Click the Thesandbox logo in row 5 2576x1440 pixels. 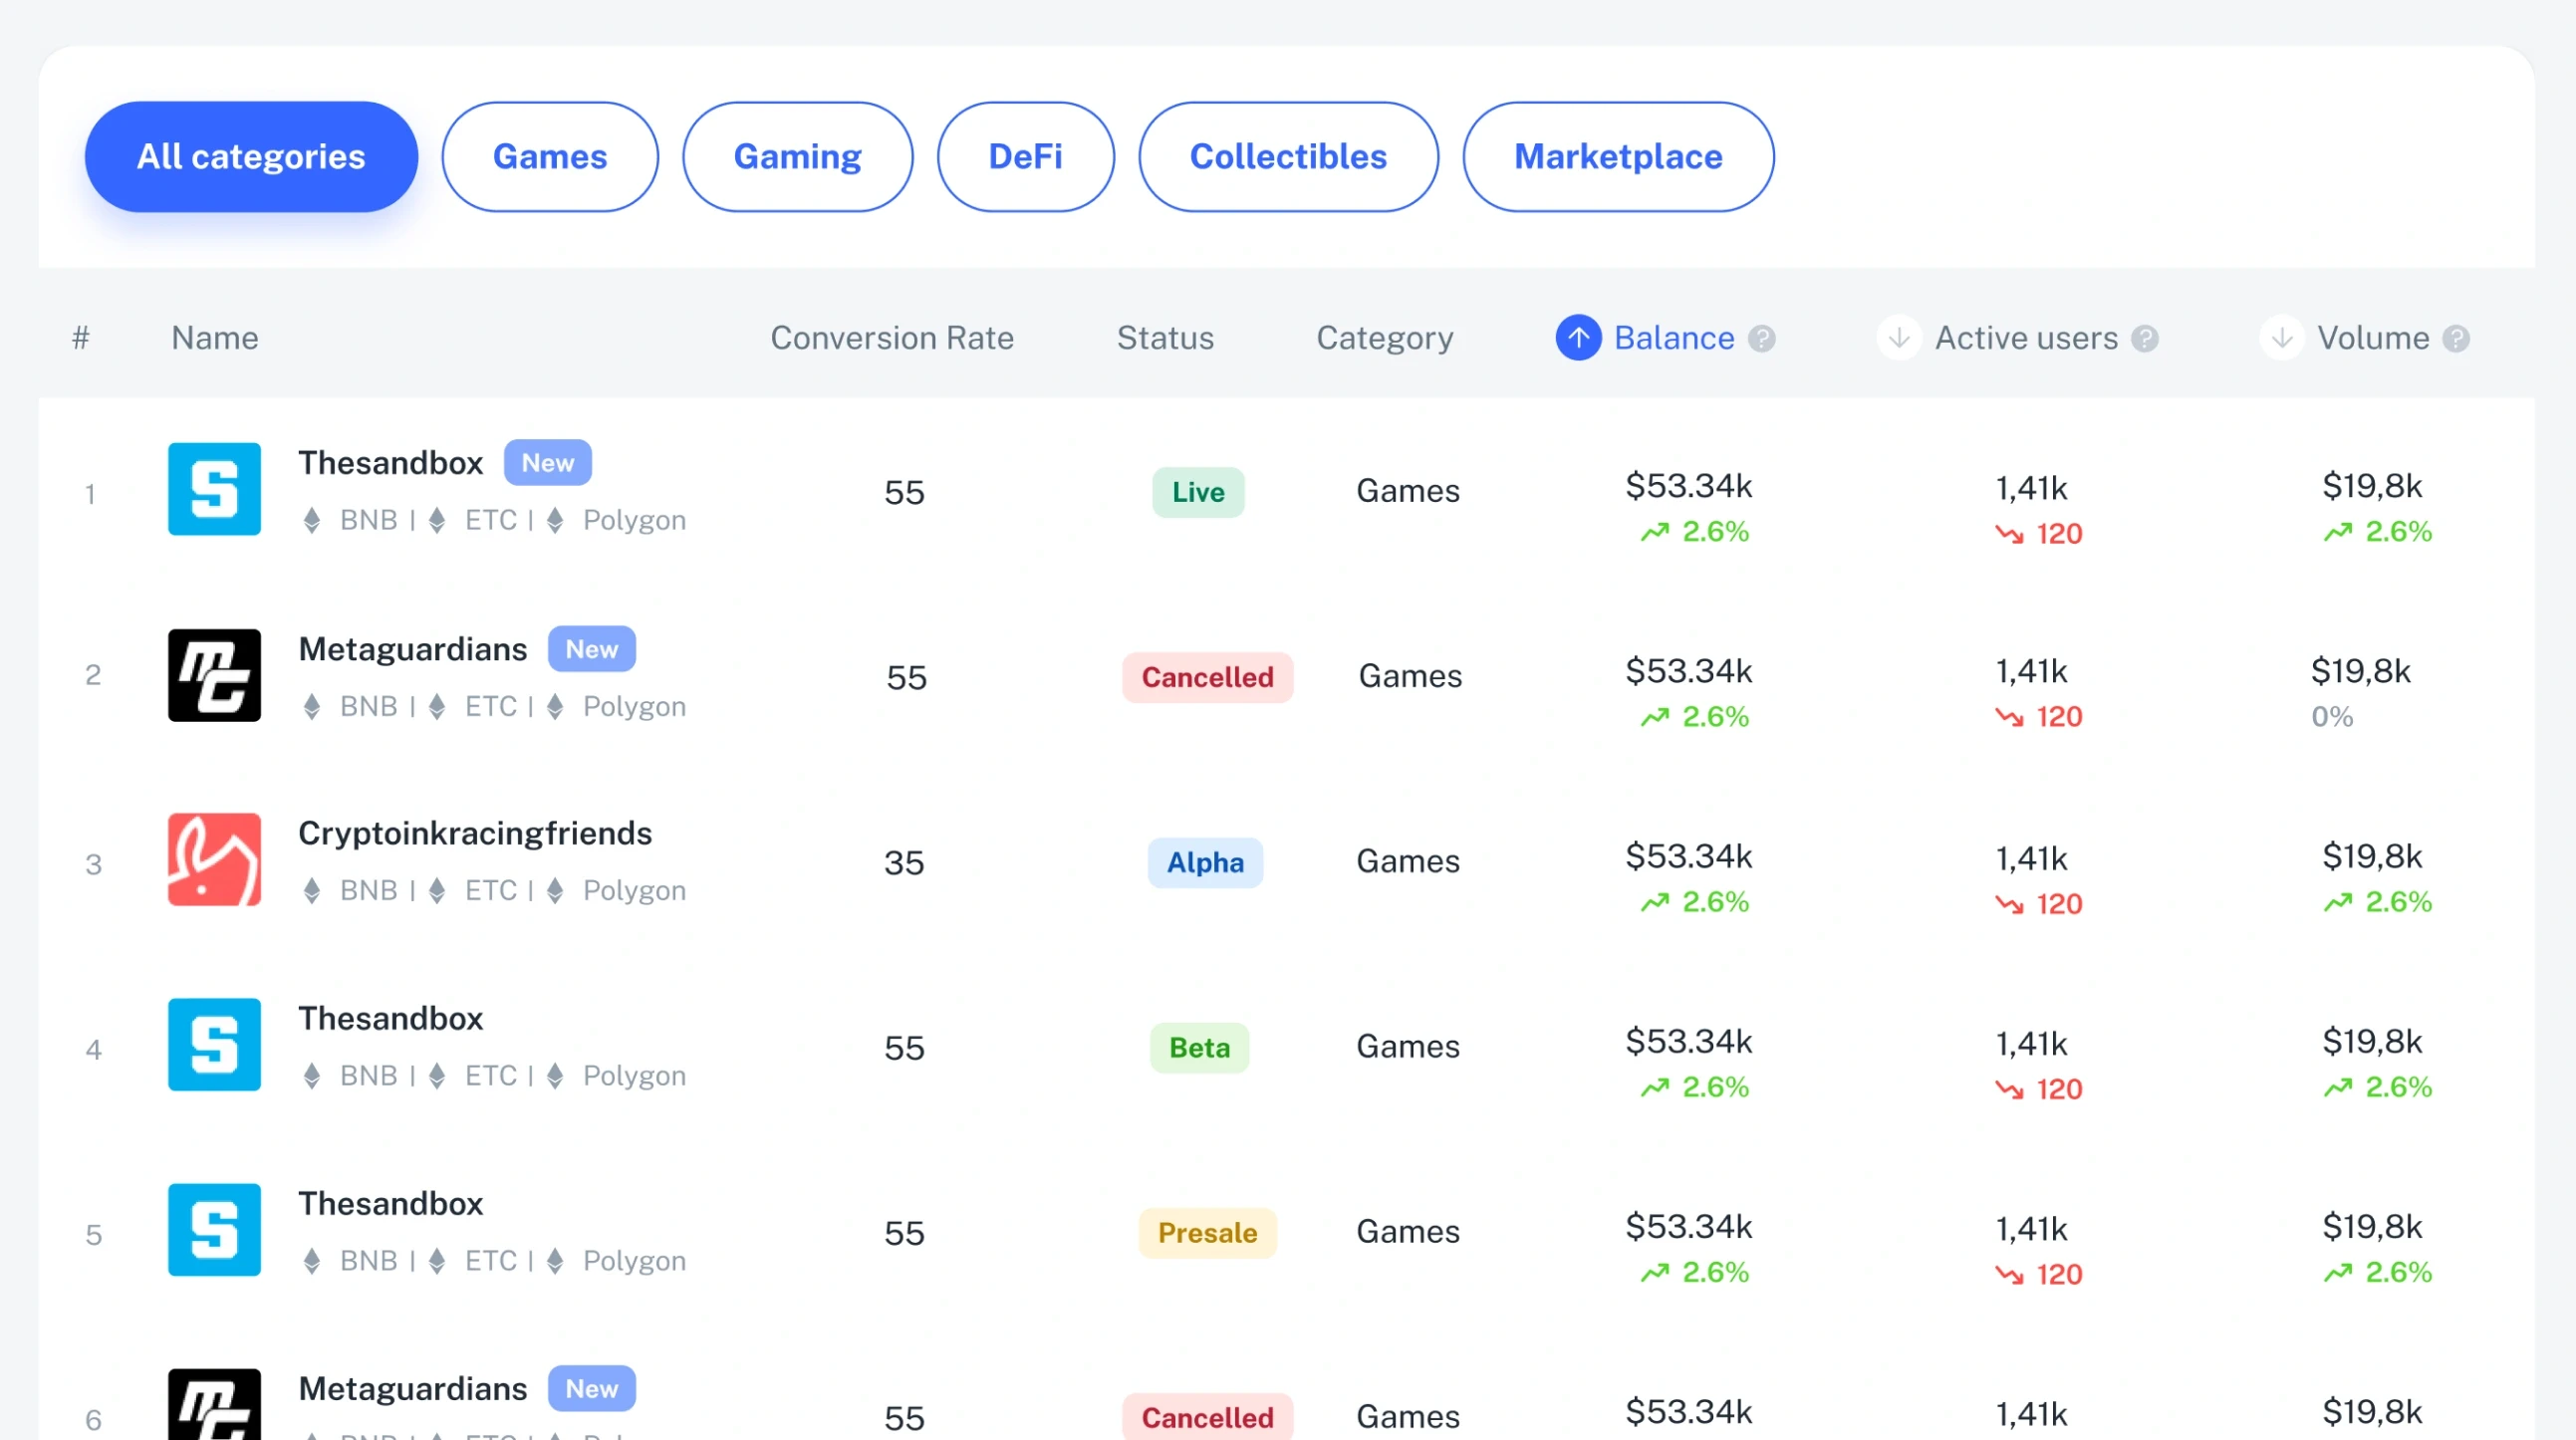tap(214, 1230)
